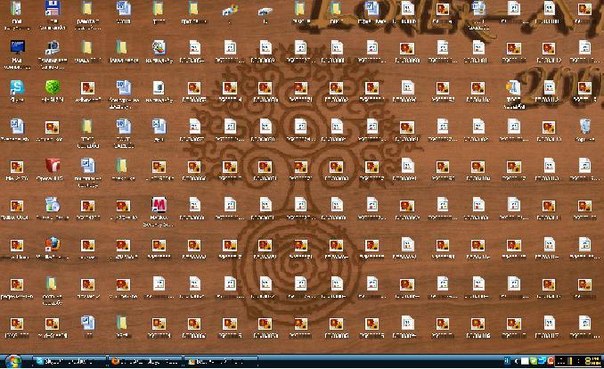Select the folder right of the floppy disk

point(87,8)
